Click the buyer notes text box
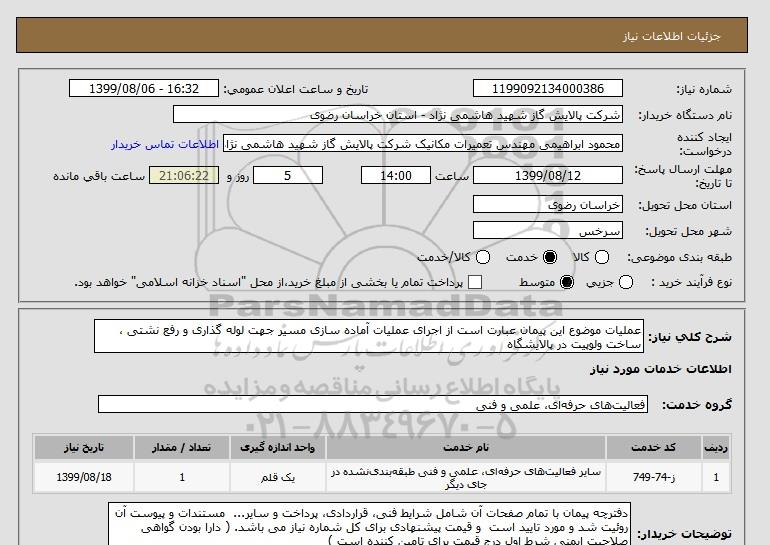 (x=369, y=524)
